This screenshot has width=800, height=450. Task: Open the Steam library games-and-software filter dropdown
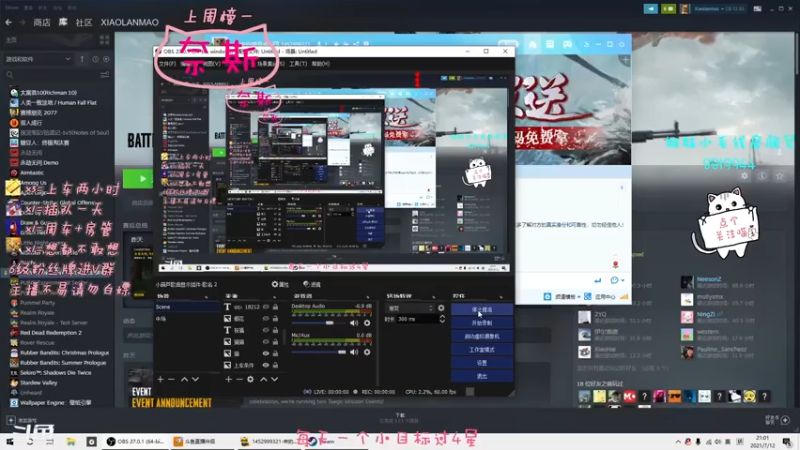click(38, 59)
